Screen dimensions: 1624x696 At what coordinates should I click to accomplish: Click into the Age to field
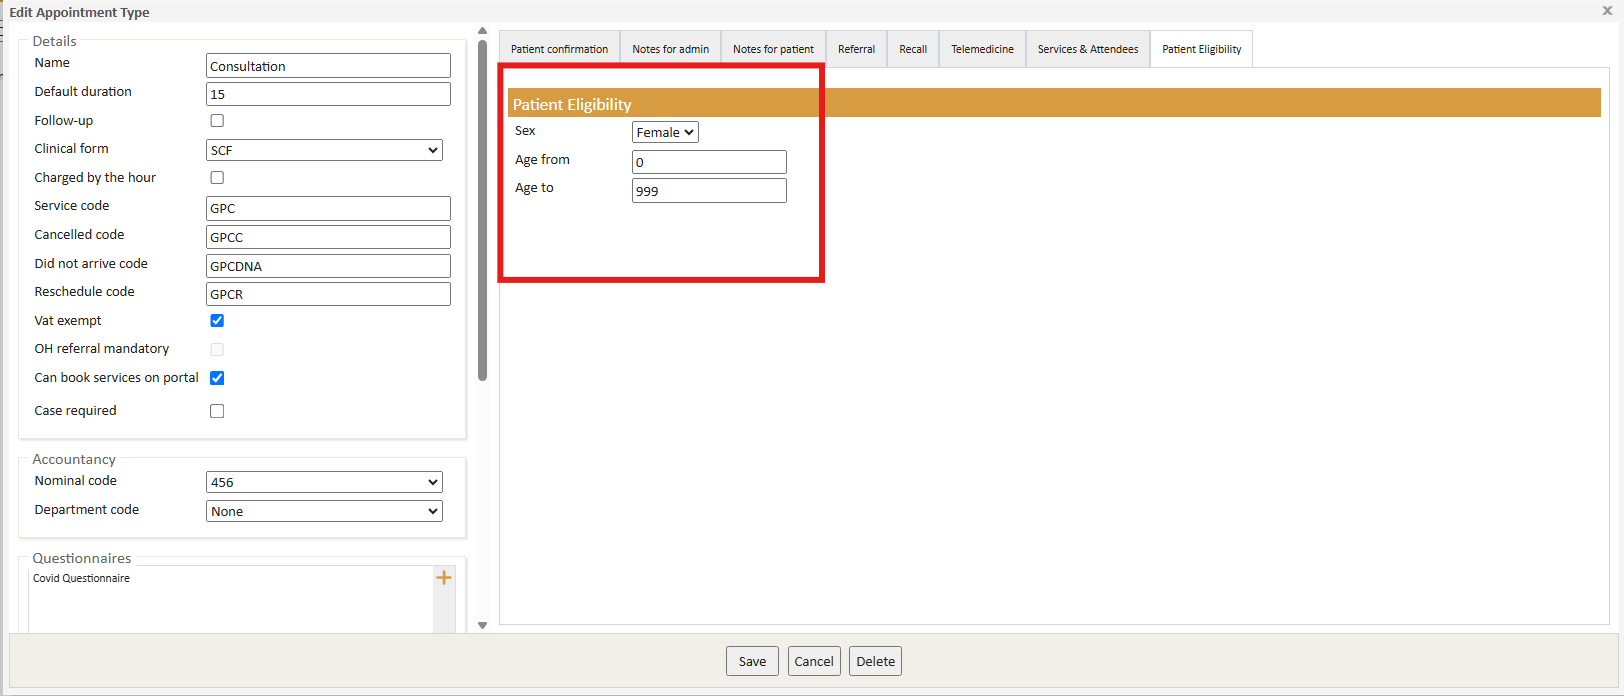[709, 191]
